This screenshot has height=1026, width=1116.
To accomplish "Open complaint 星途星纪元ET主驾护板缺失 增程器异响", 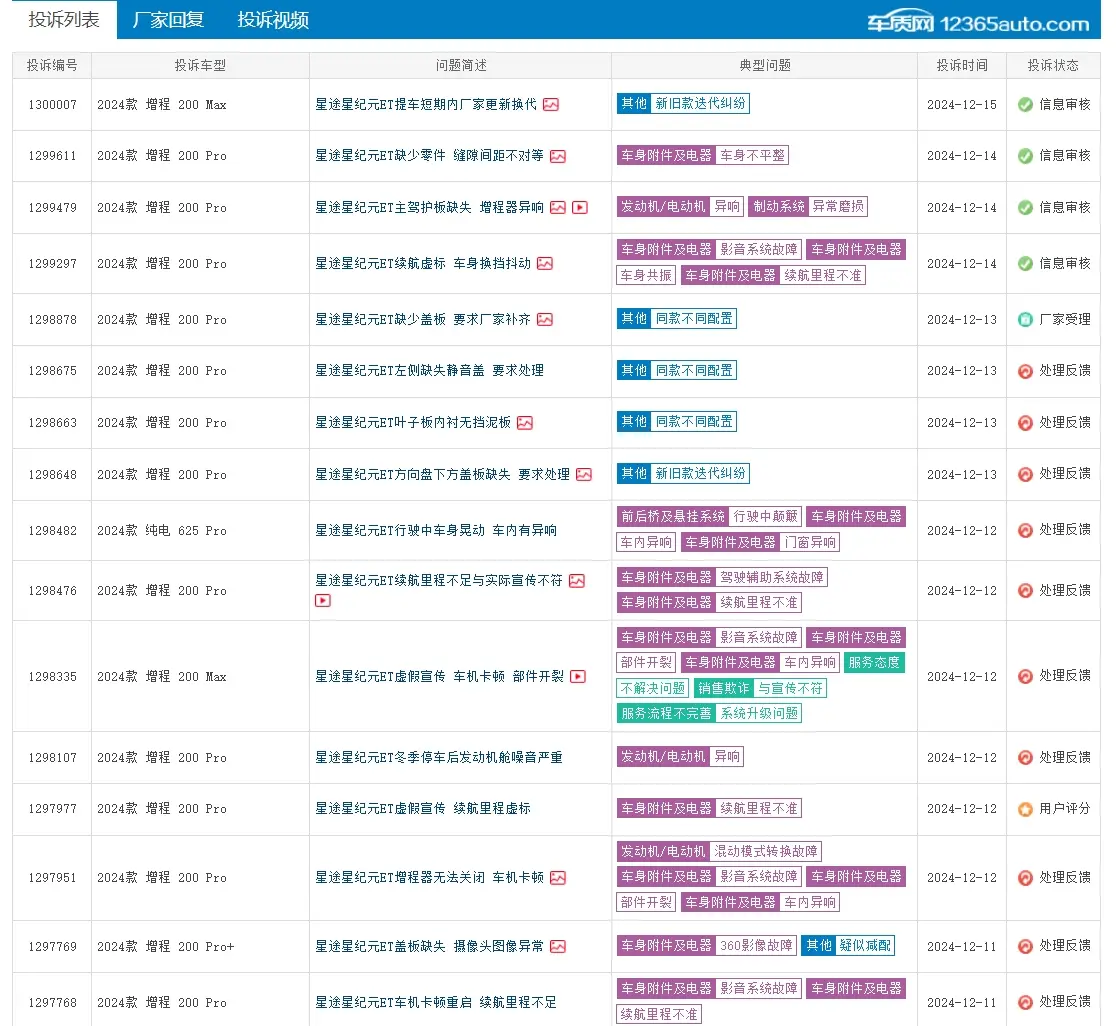I will [x=429, y=207].
